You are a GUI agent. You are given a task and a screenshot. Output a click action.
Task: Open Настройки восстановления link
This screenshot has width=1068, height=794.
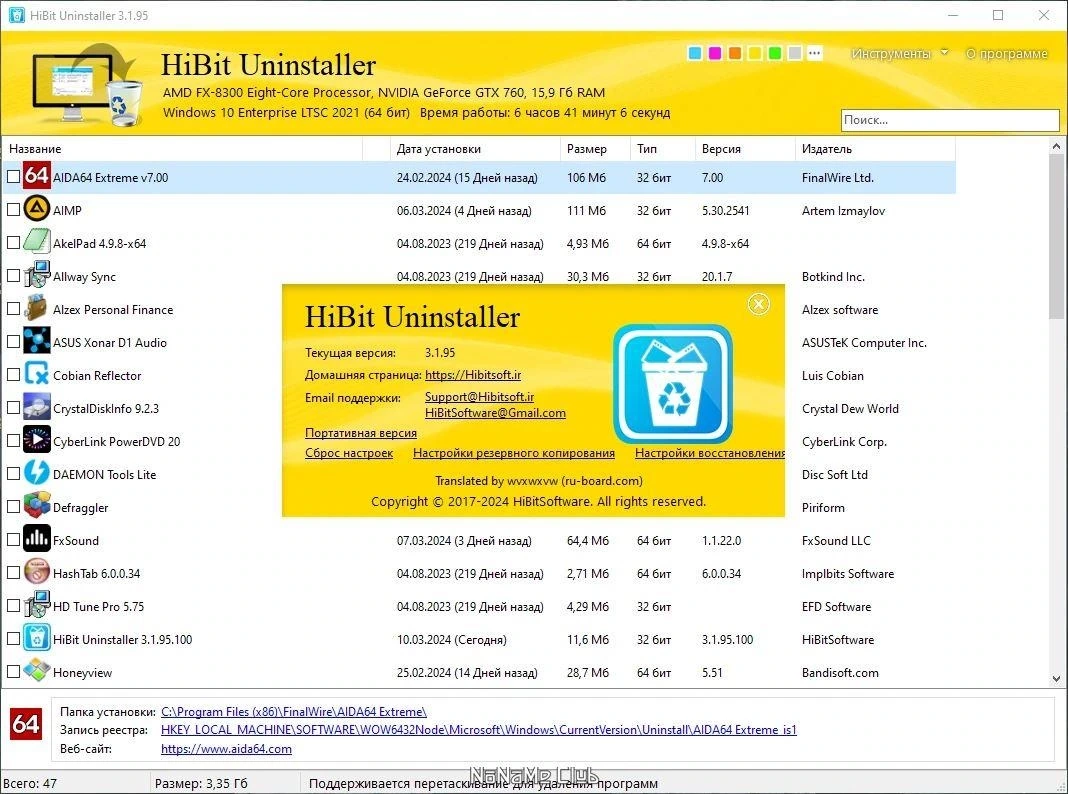710,453
